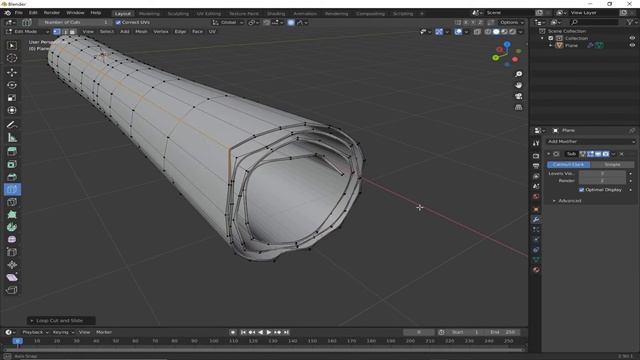Image resolution: width=640 pixels, height=360 pixels.
Task: Select the Inset Faces tool
Action: pyautogui.click(x=12, y=164)
